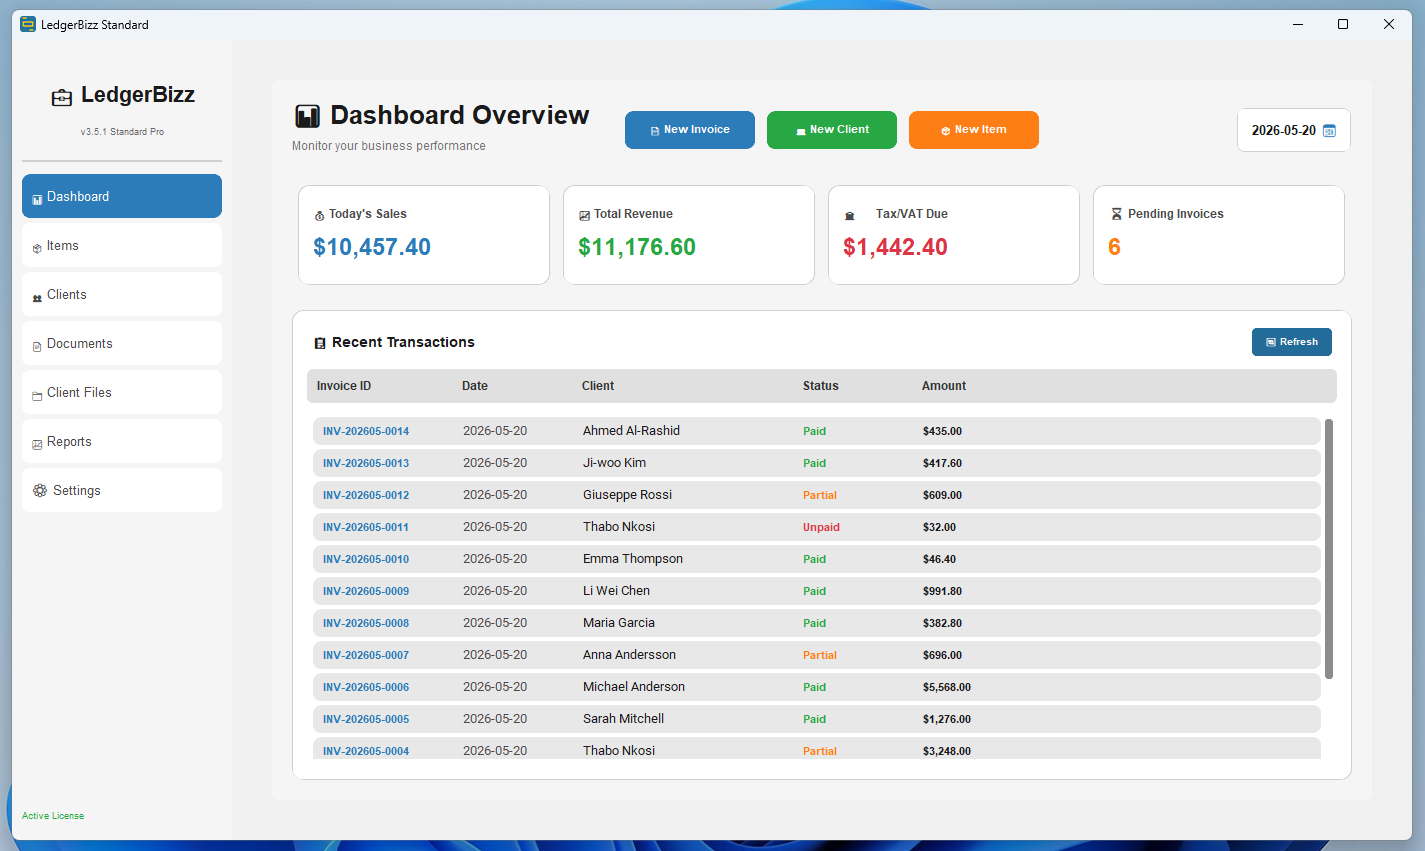Click the New Item button

coord(974,130)
